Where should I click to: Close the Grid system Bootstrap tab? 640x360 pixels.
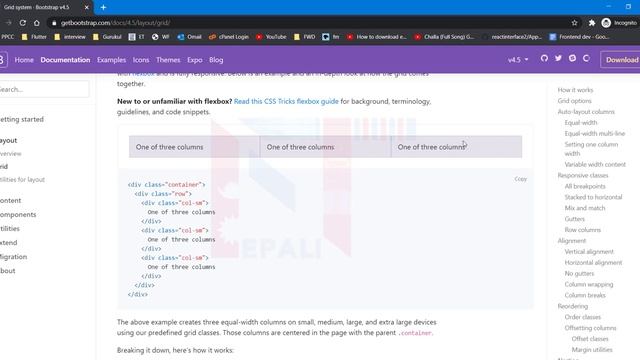point(87,7)
